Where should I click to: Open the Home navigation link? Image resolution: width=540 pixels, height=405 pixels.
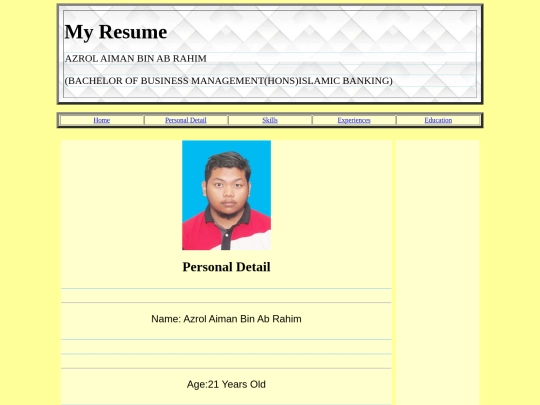point(102,120)
